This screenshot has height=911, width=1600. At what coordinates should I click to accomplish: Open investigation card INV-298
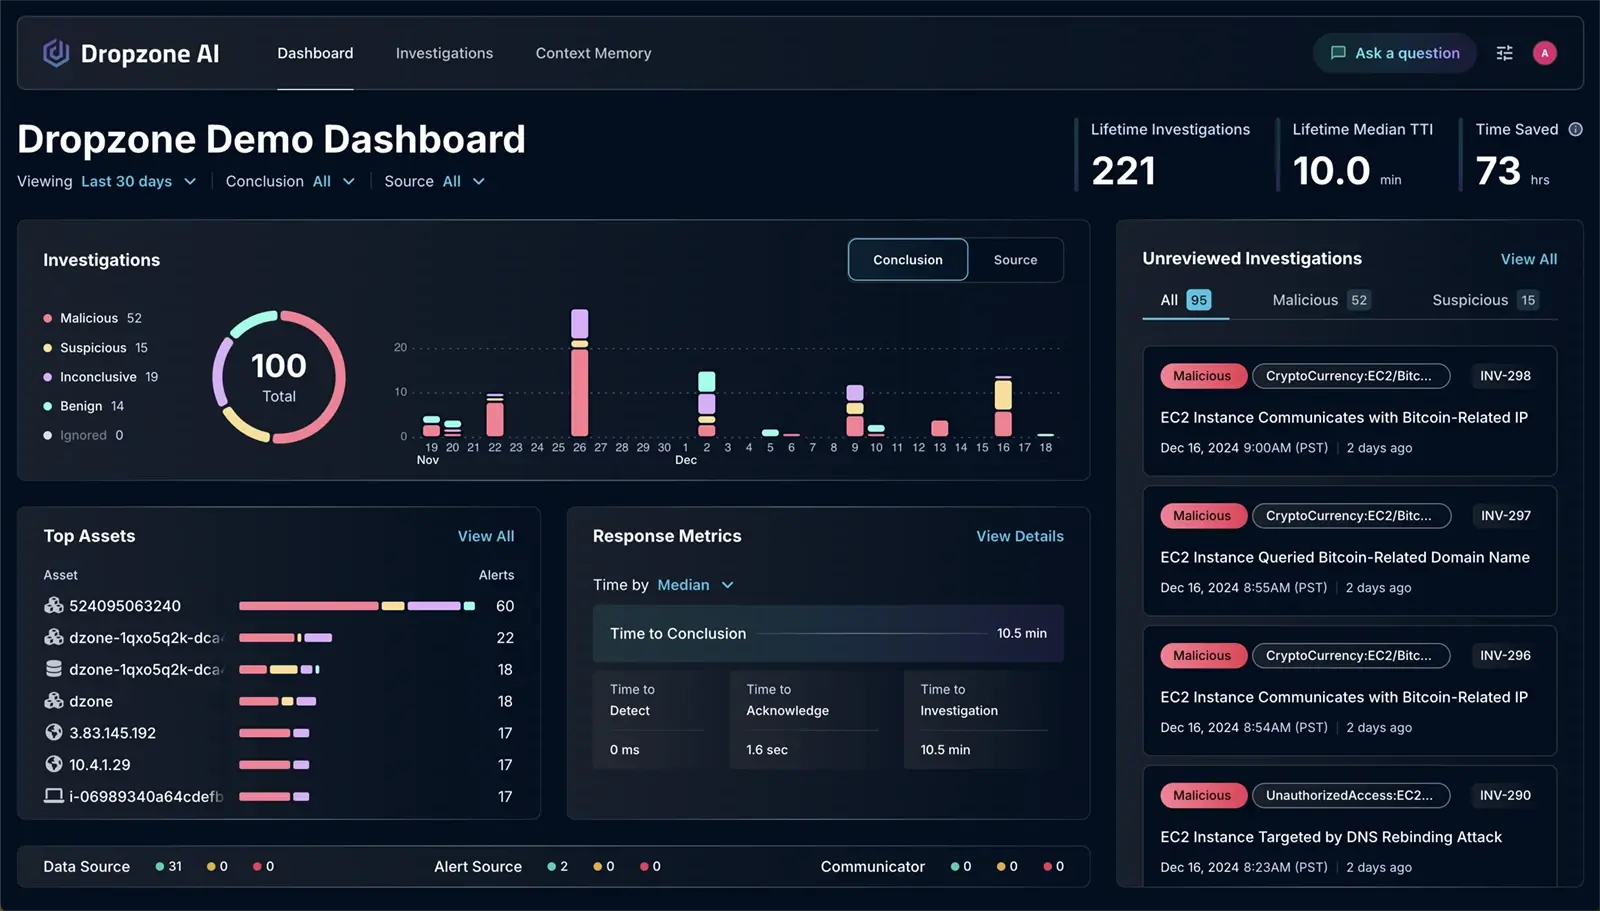pos(1346,412)
